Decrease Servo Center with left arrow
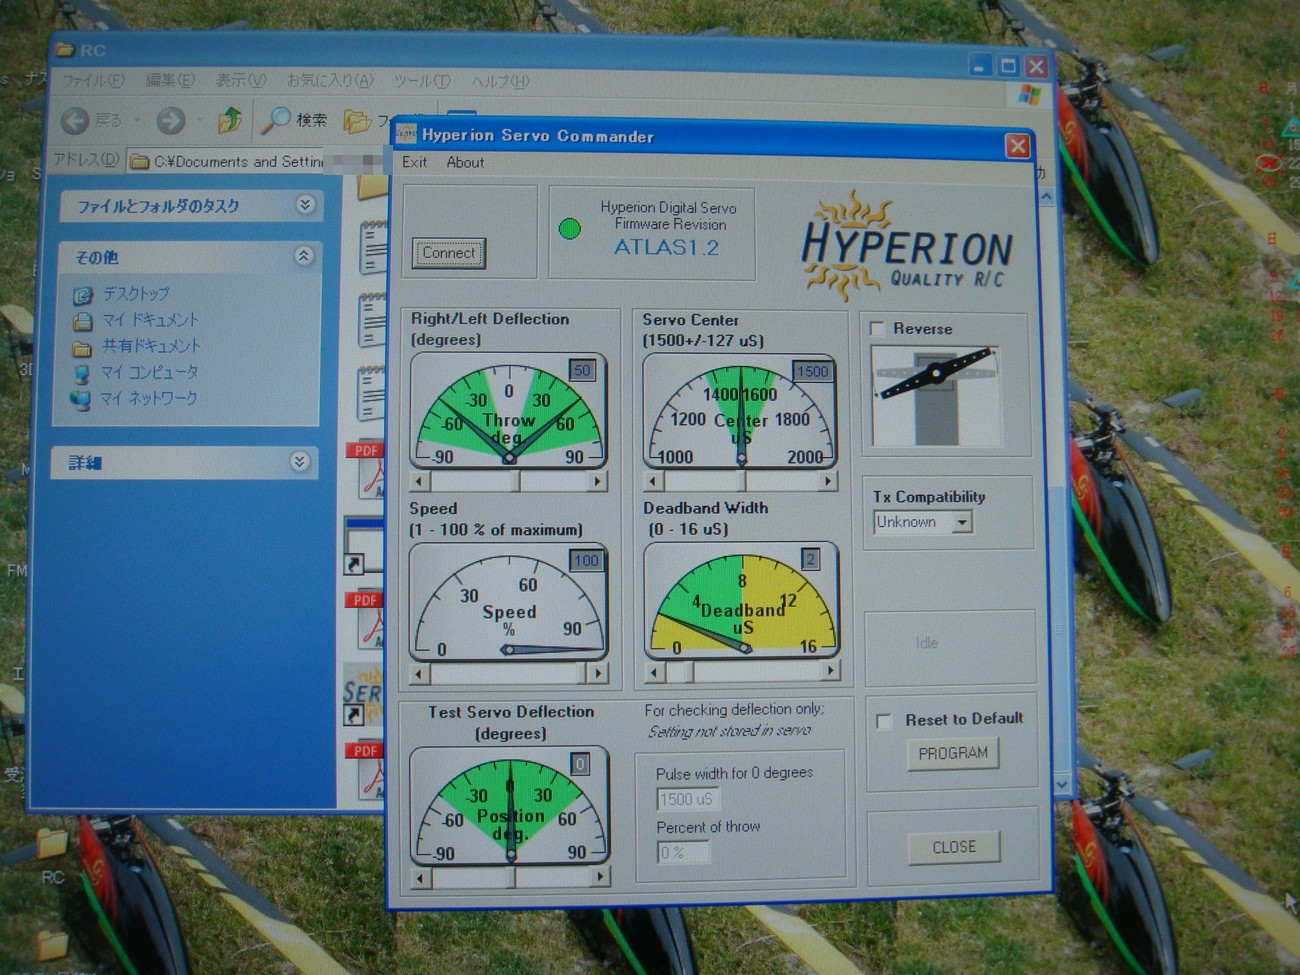This screenshot has height=975, width=1300. [652, 482]
